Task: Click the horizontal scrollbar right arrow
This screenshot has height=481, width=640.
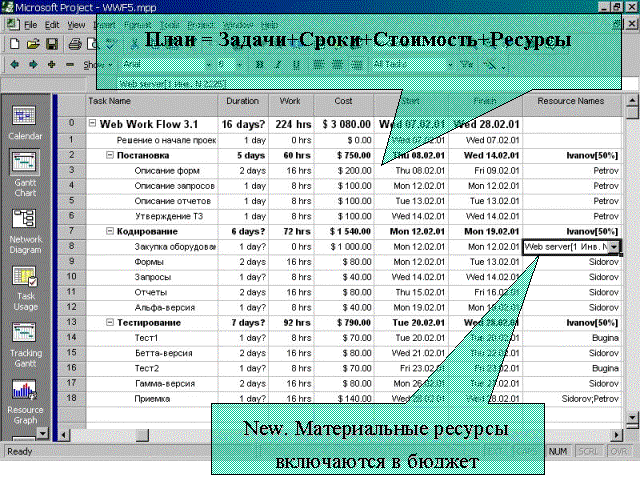Action: point(617,435)
